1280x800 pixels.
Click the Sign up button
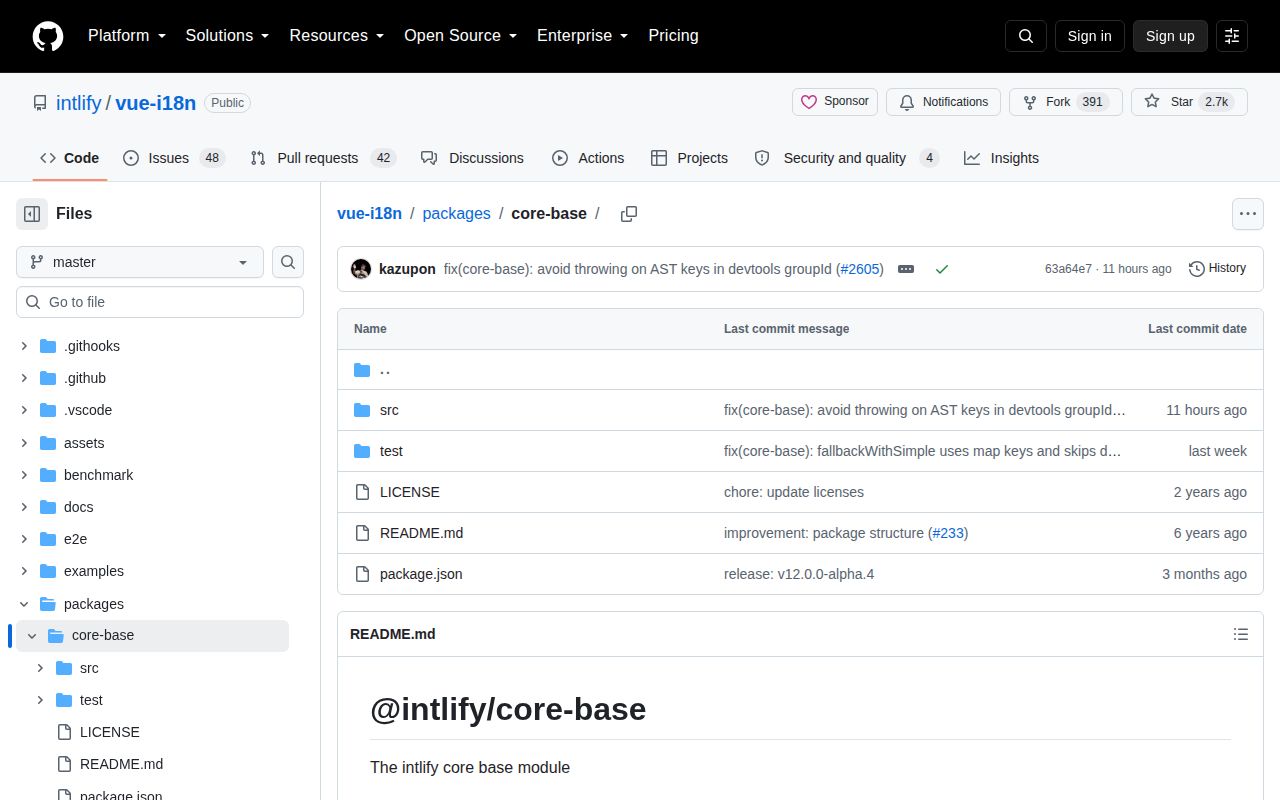tap(1170, 36)
